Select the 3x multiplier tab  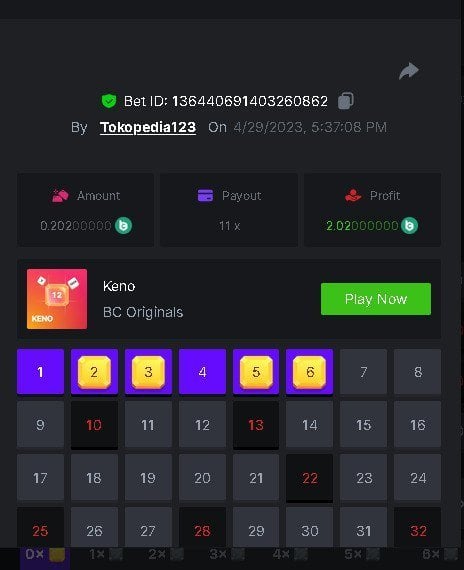pyautogui.click(x=227, y=554)
